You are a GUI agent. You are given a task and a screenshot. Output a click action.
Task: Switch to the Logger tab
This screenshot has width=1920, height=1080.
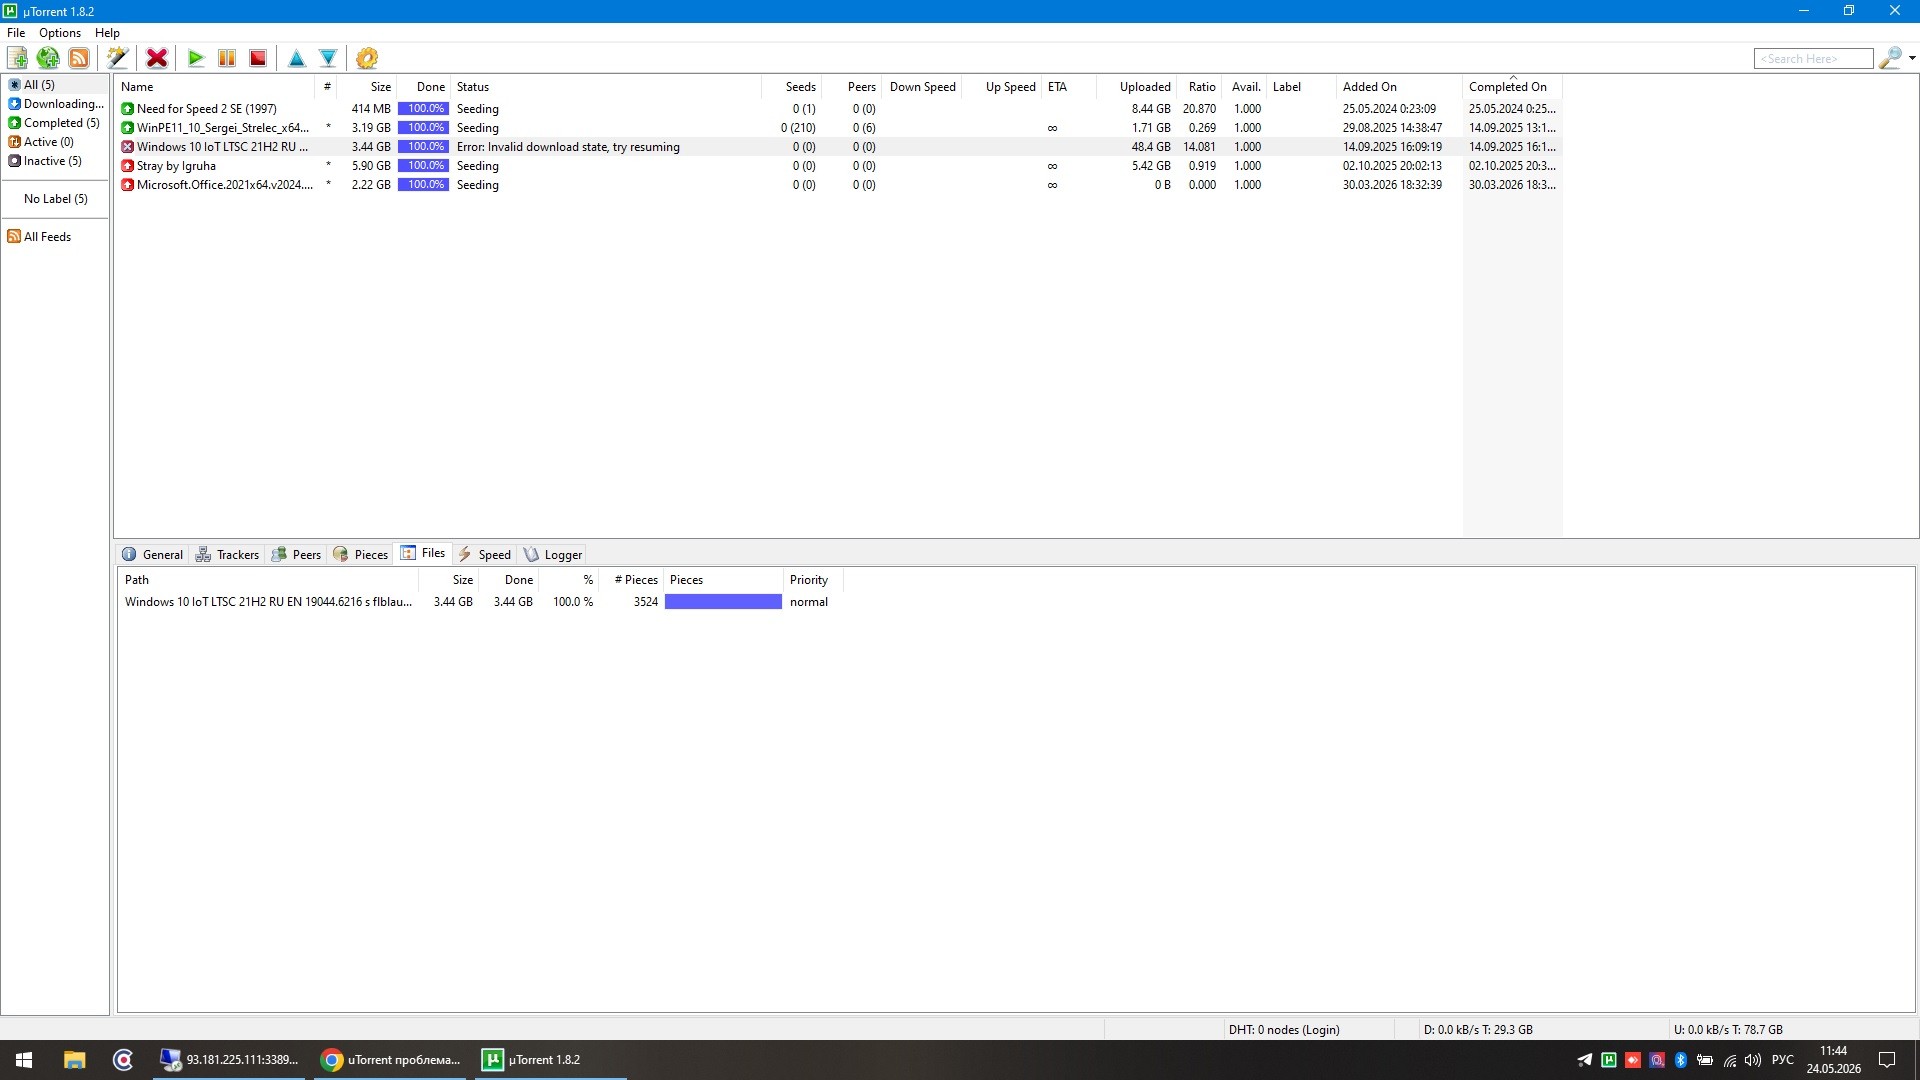click(553, 555)
